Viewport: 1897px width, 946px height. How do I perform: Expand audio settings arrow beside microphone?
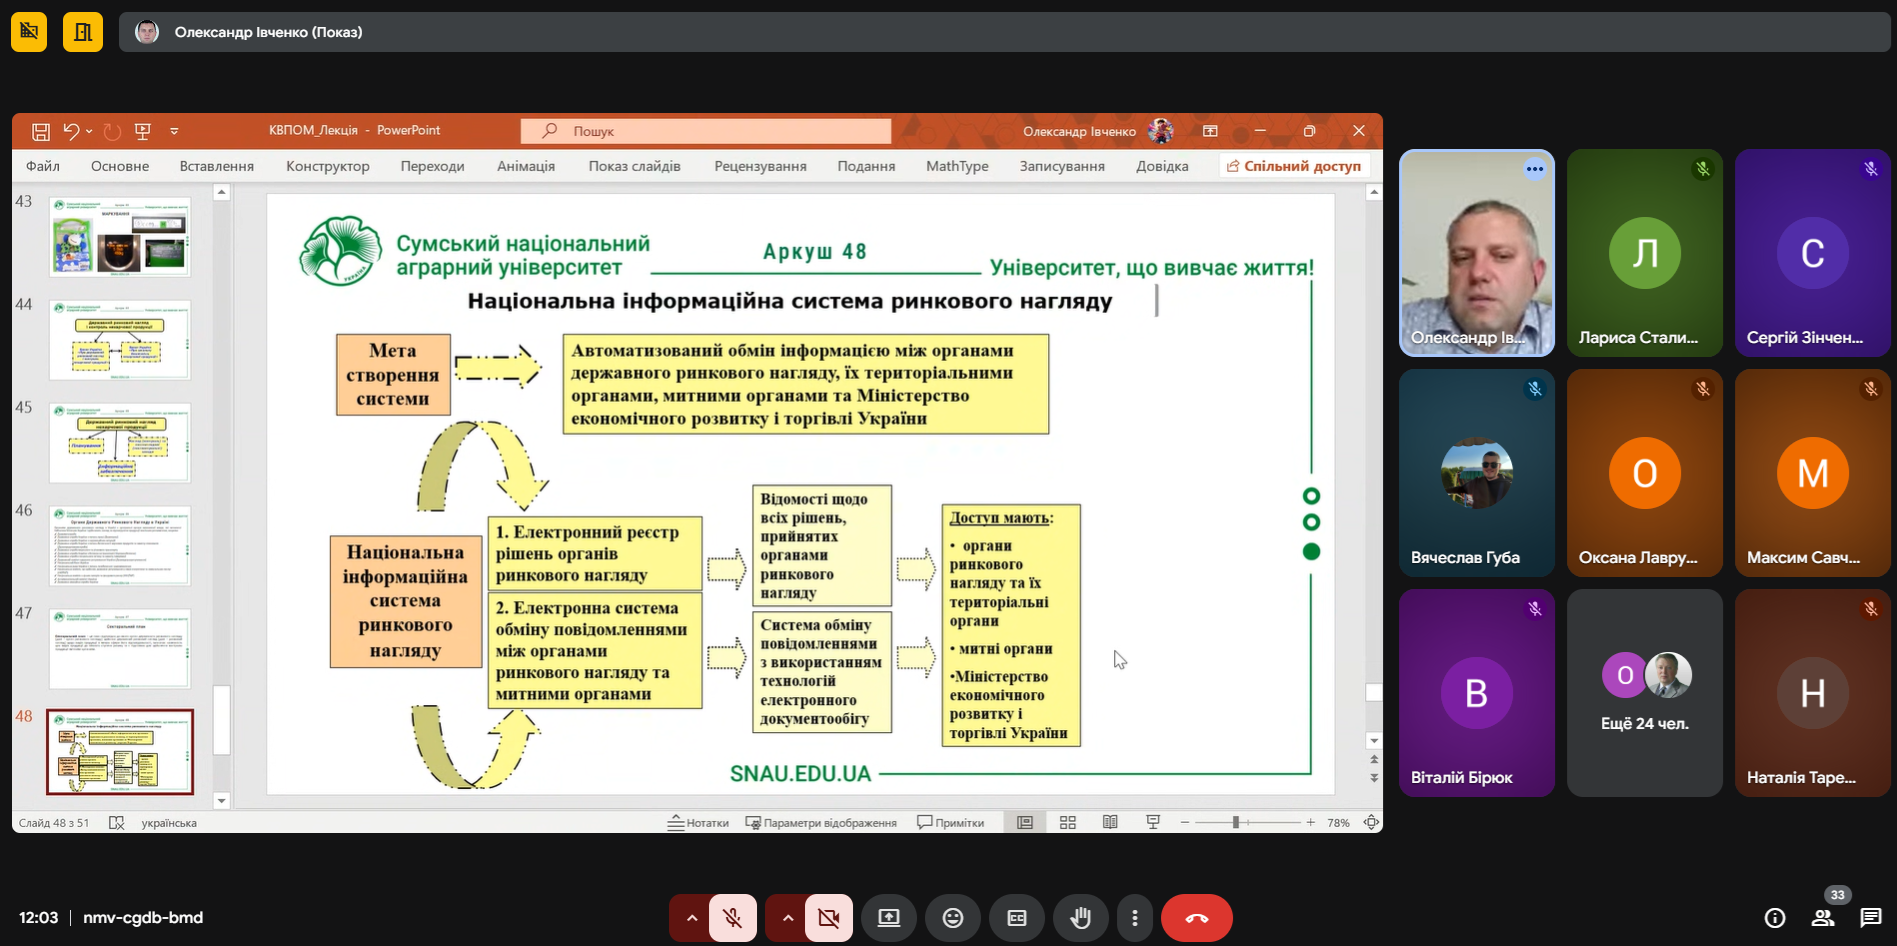[x=691, y=918]
